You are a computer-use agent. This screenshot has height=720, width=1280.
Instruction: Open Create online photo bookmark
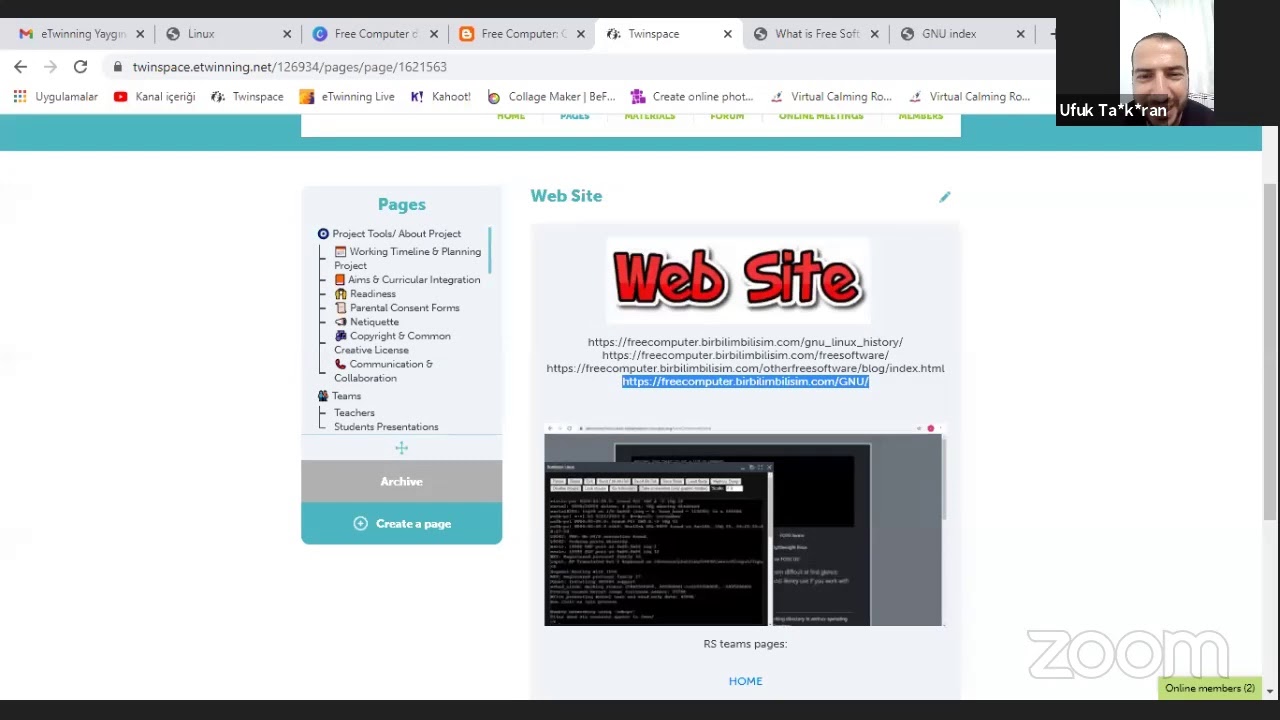point(692,97)
